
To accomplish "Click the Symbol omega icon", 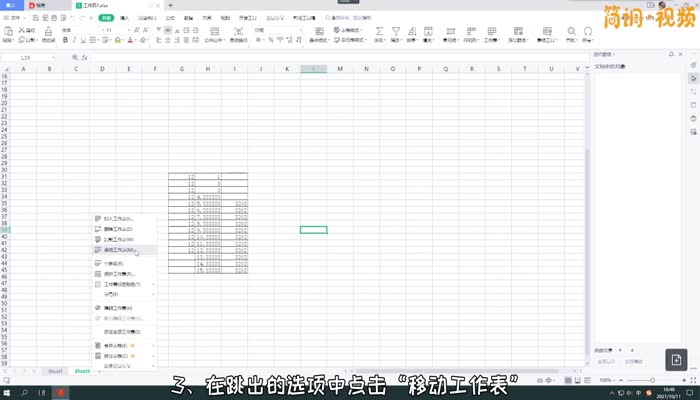I will pyautogui.click(x=588, y=31).
